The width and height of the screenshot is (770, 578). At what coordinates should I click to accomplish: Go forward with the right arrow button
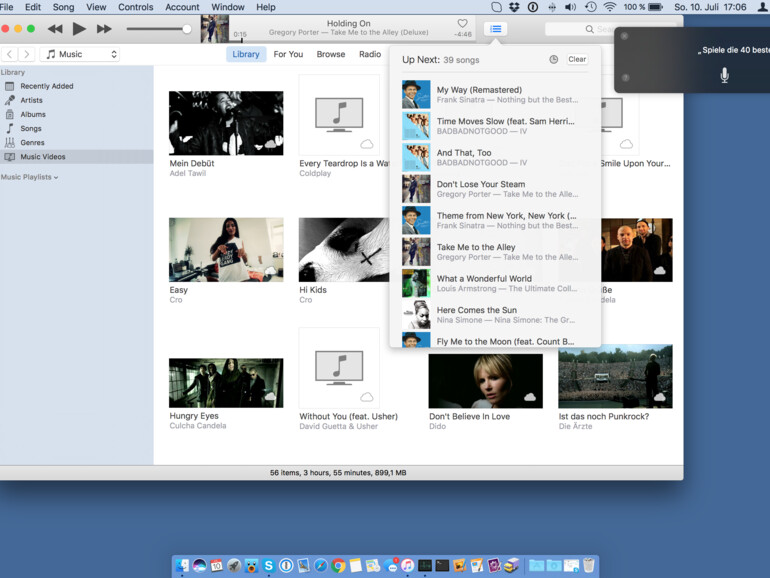(27, 54)
